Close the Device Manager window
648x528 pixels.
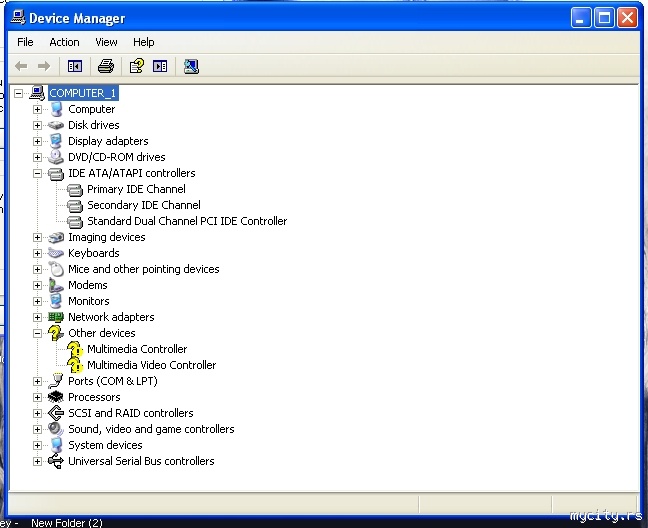click(627, 18)
